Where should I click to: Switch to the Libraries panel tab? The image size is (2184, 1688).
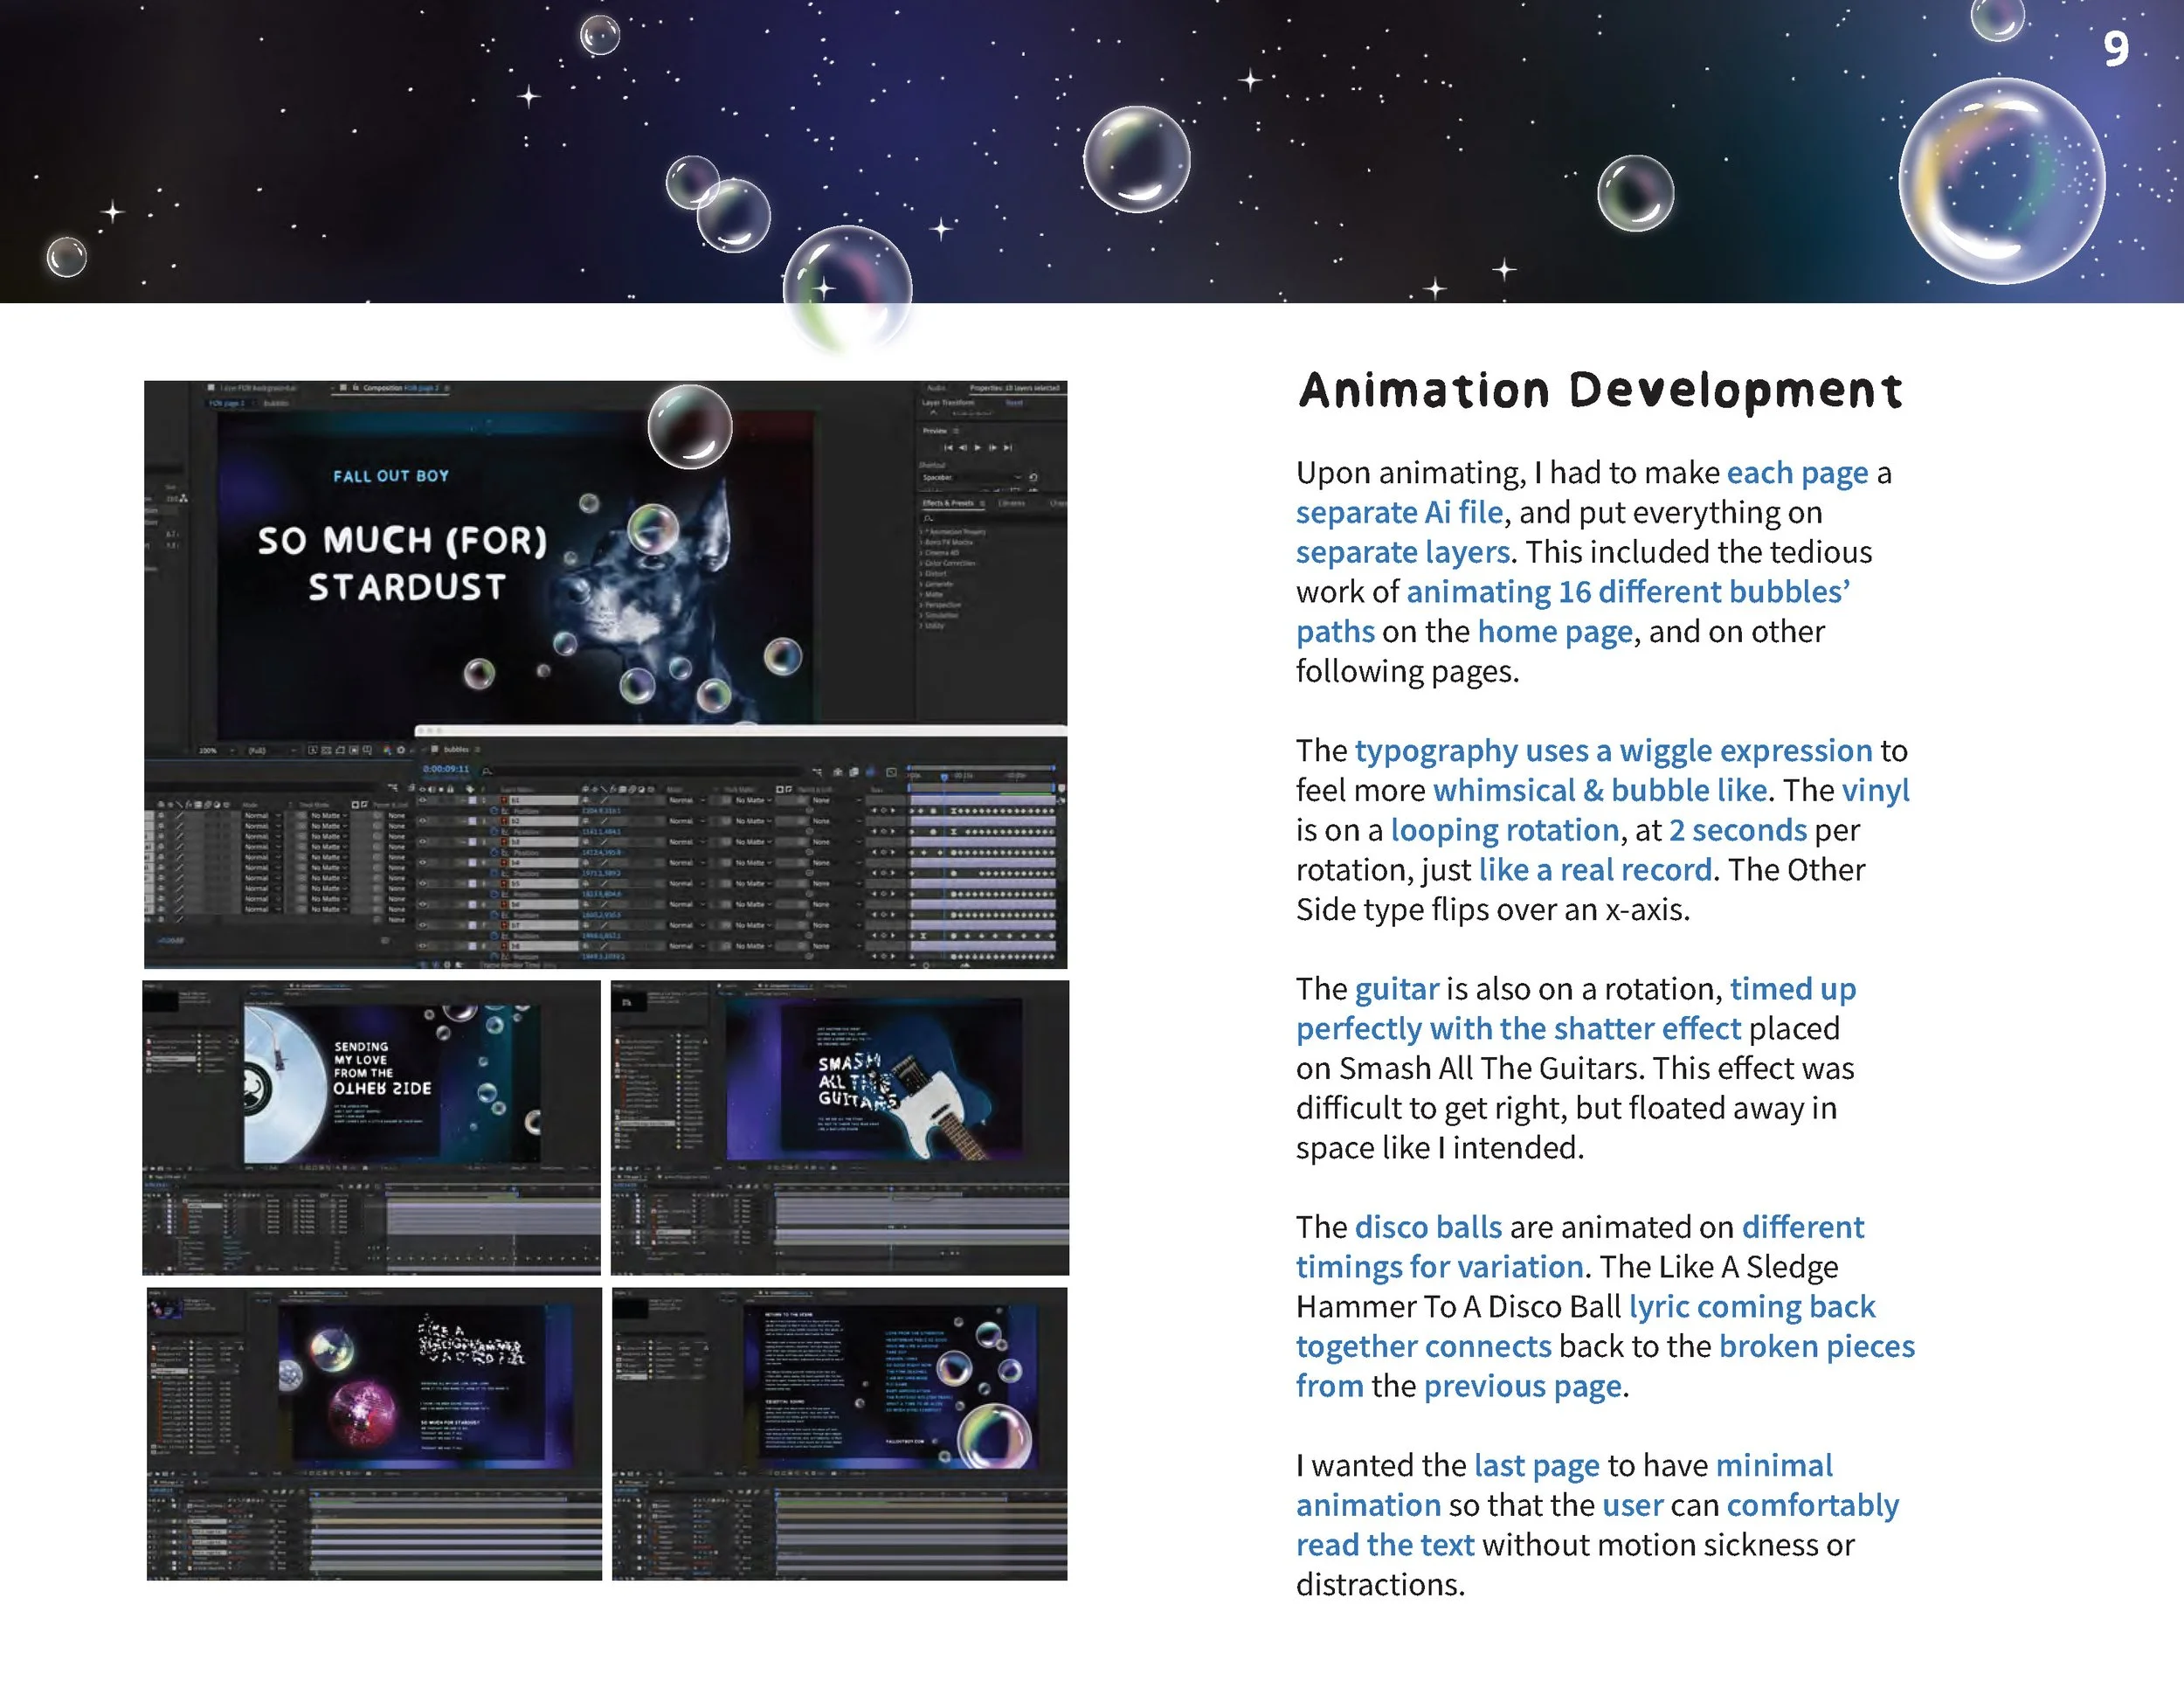coord(1011,504)
